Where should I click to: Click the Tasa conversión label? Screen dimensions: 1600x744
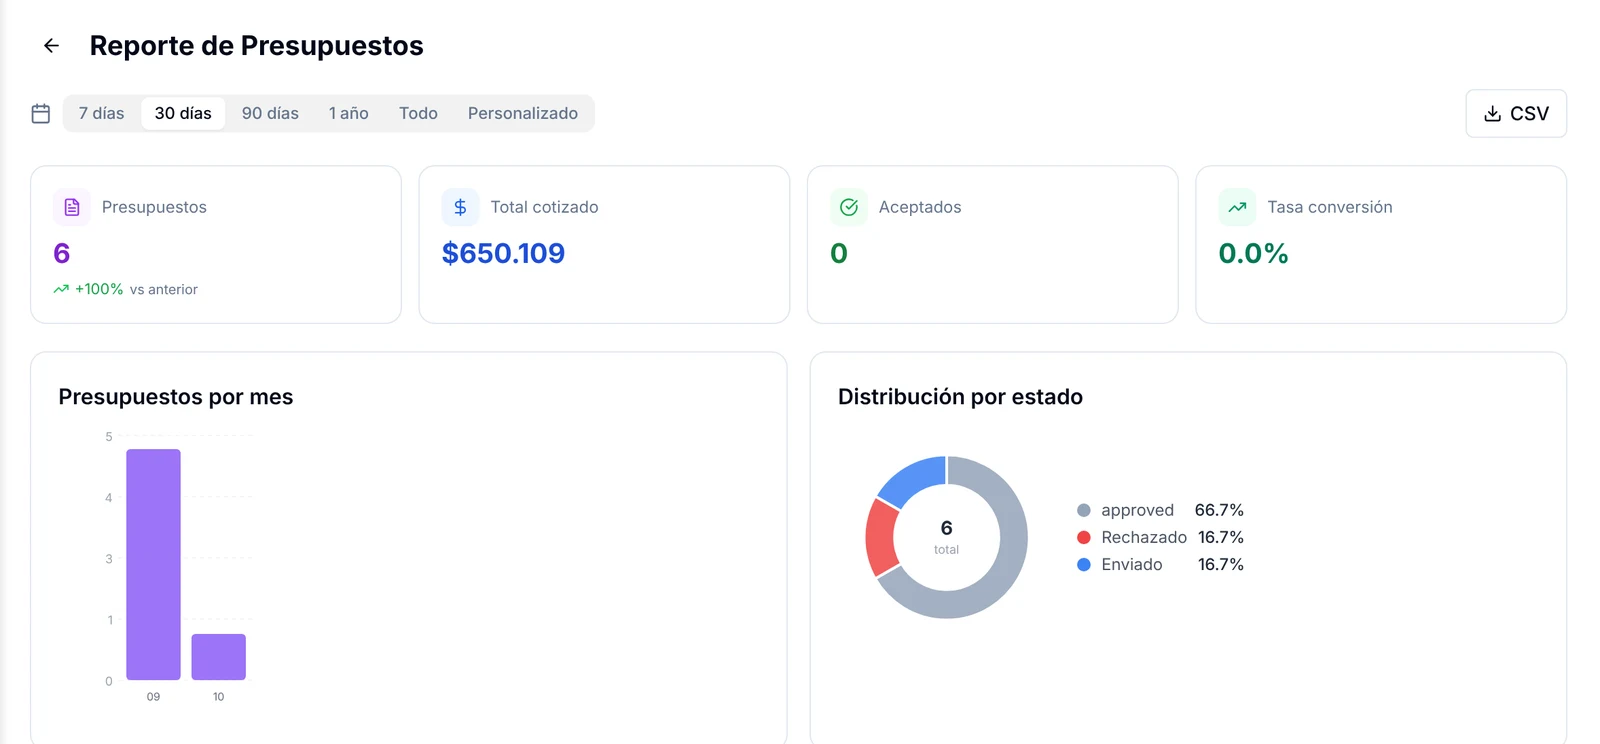coord(1330,207)
